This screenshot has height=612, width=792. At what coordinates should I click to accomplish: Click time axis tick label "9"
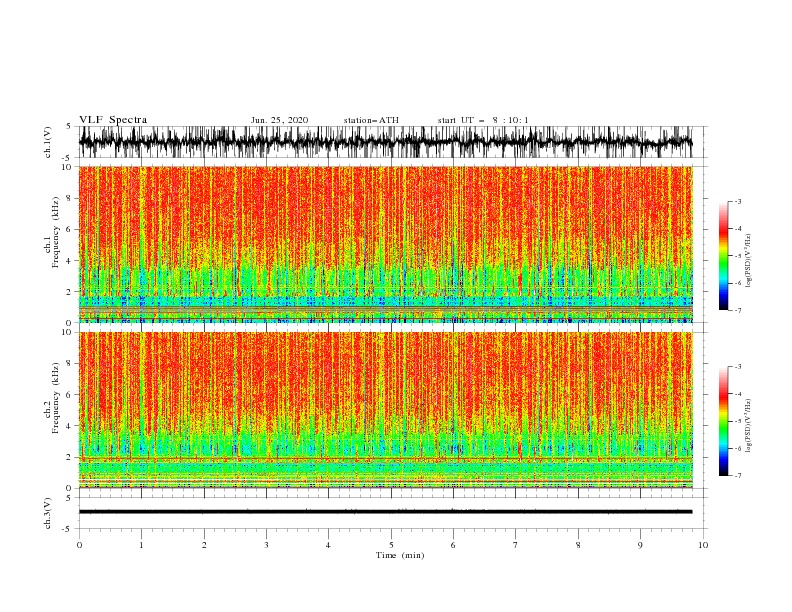click(640, 545)
